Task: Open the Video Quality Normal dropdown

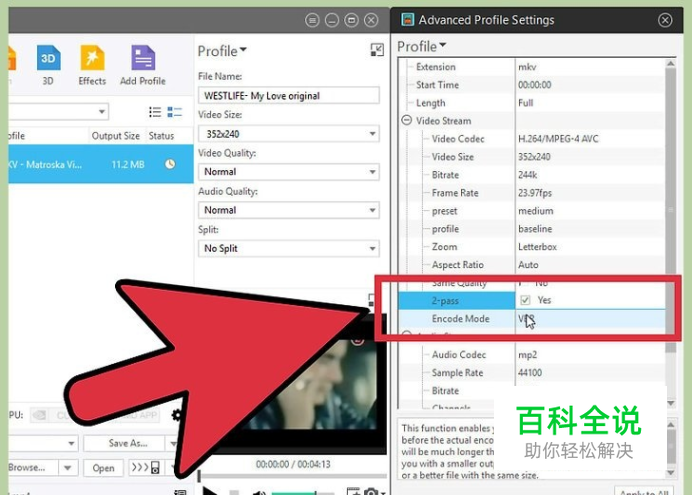Action: pyautogui.click(x=289, y=172)
